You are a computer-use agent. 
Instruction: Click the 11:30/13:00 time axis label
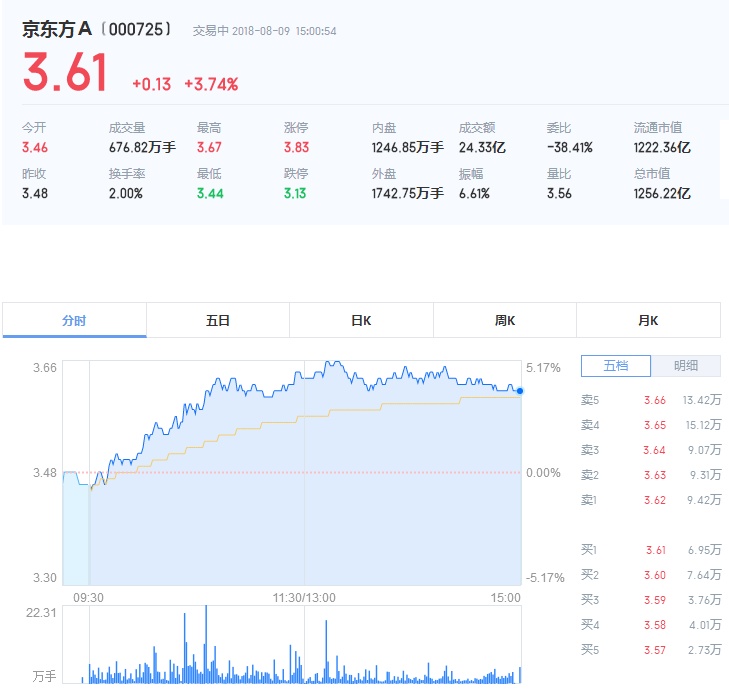tap(304, 598)
